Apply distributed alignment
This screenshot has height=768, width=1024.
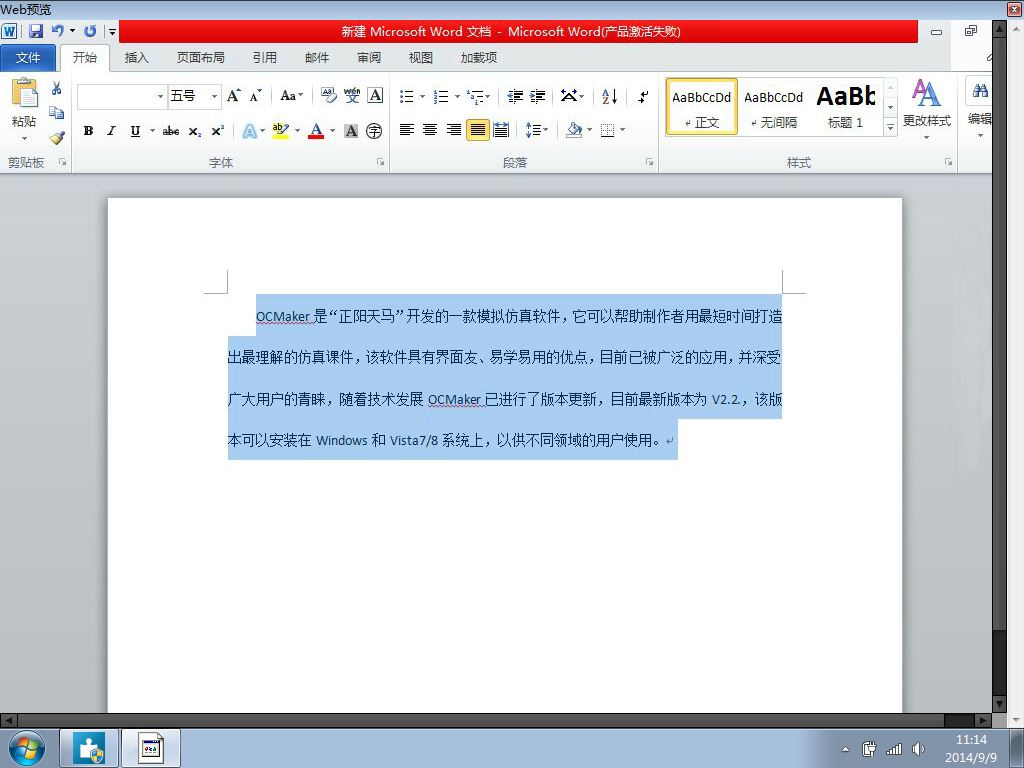[501, 130]
